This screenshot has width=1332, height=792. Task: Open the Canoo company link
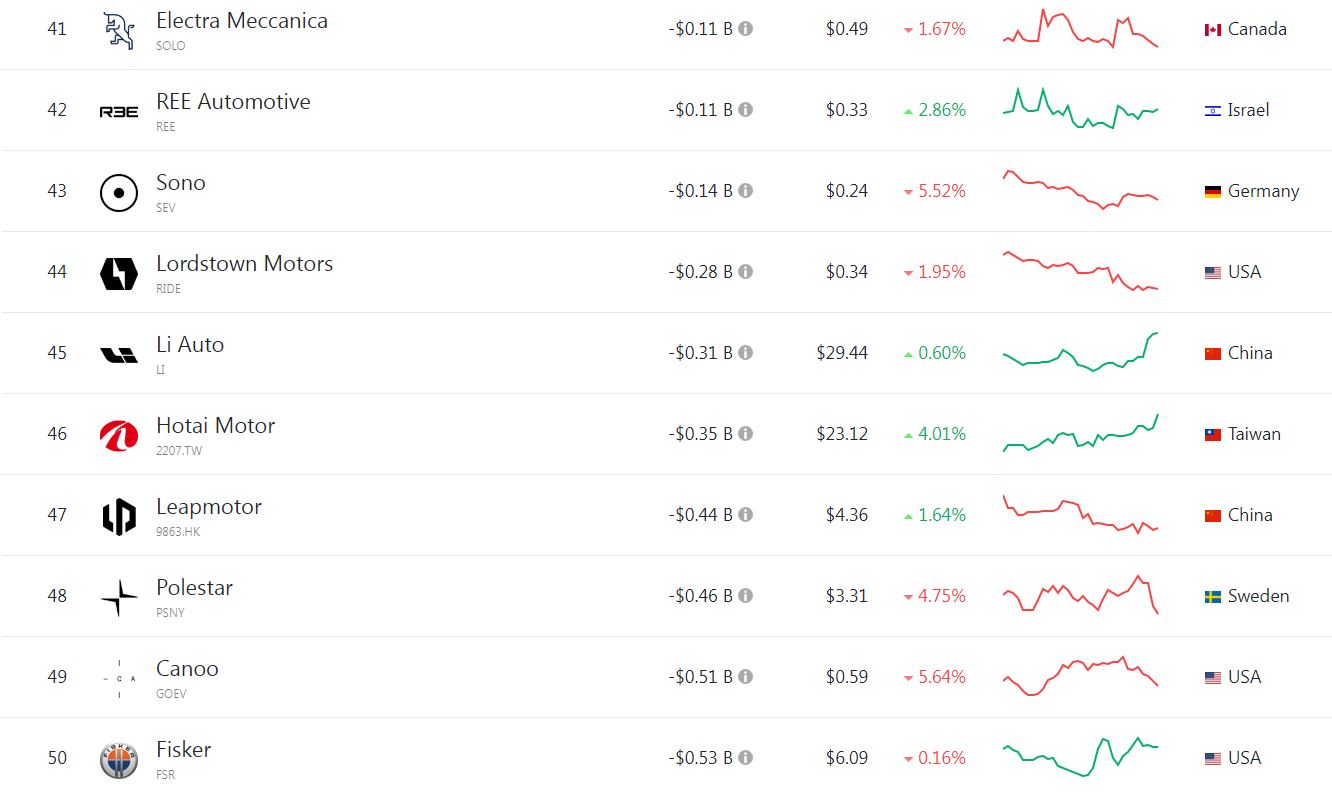[x=187, y=669]
